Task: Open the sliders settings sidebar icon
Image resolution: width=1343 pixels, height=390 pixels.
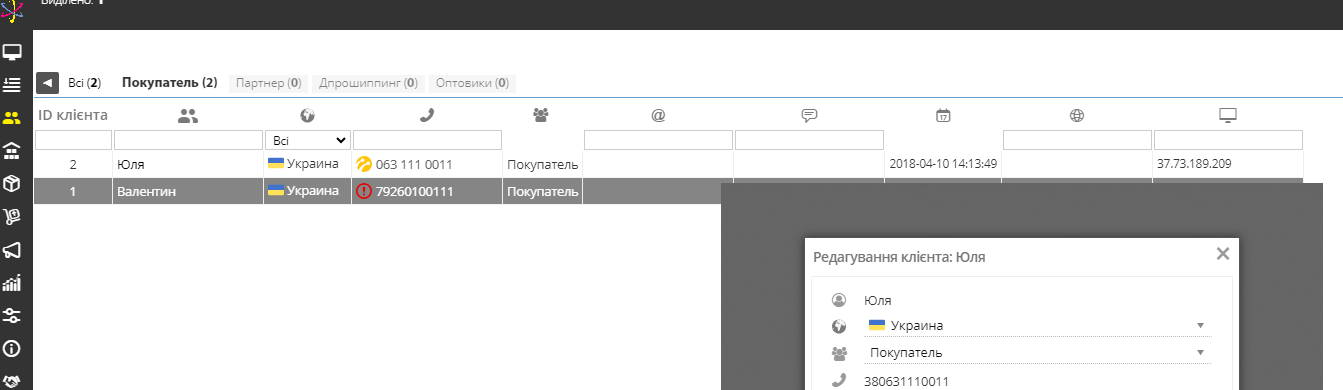Action: pyautogui.click(x=12, y=316)
